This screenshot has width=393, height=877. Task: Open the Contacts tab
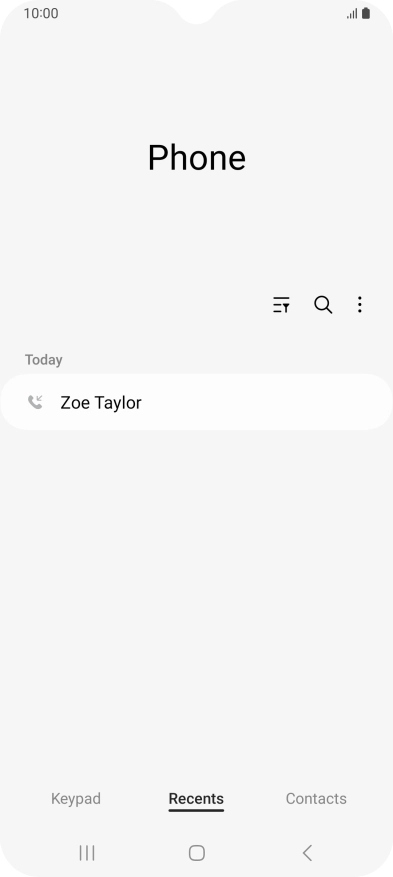[316, 799]
